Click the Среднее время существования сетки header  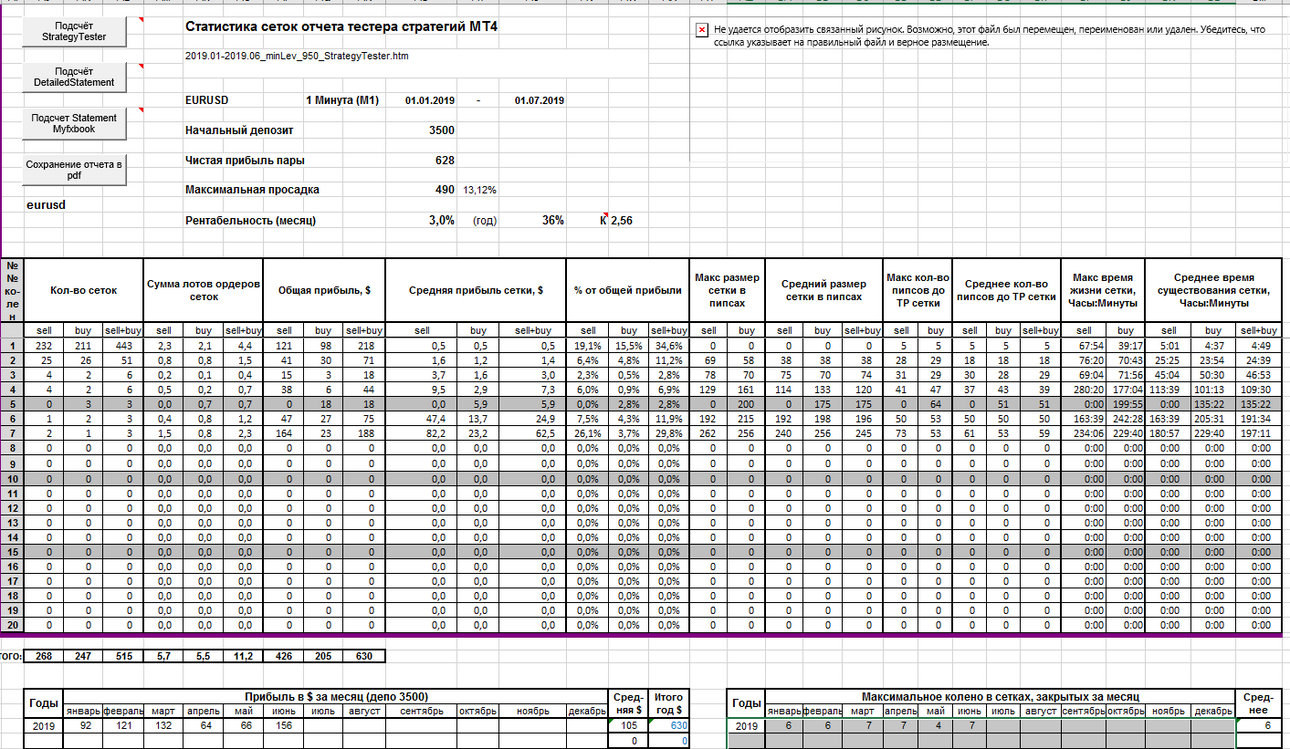click(1212, 290)
